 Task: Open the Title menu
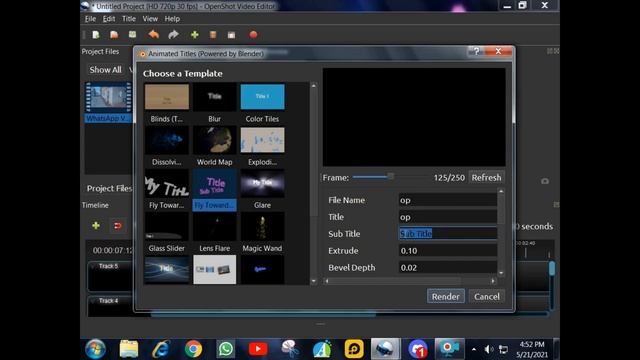(x=129, y=19)
